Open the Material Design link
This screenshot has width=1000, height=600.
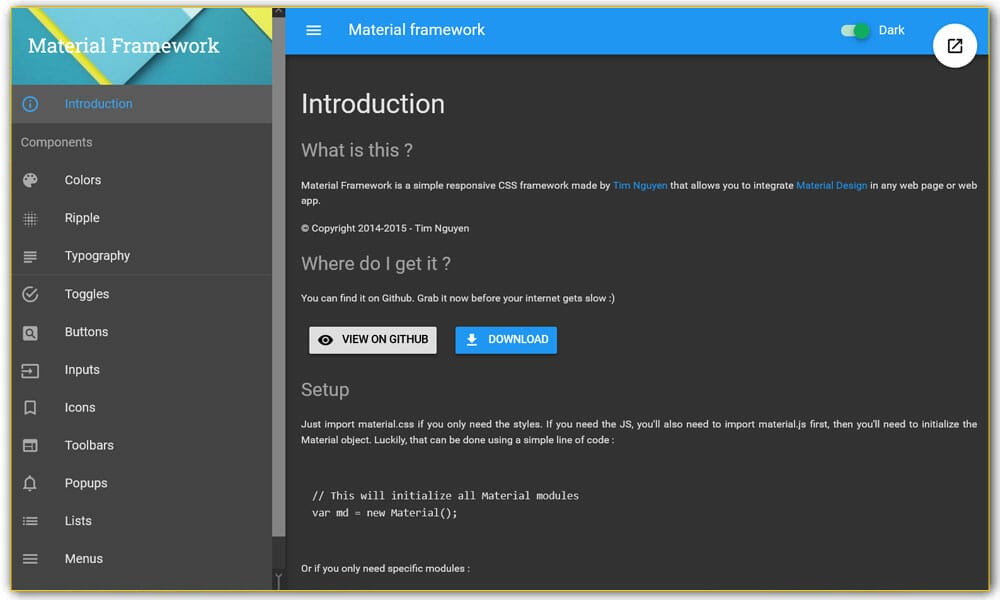832,185
